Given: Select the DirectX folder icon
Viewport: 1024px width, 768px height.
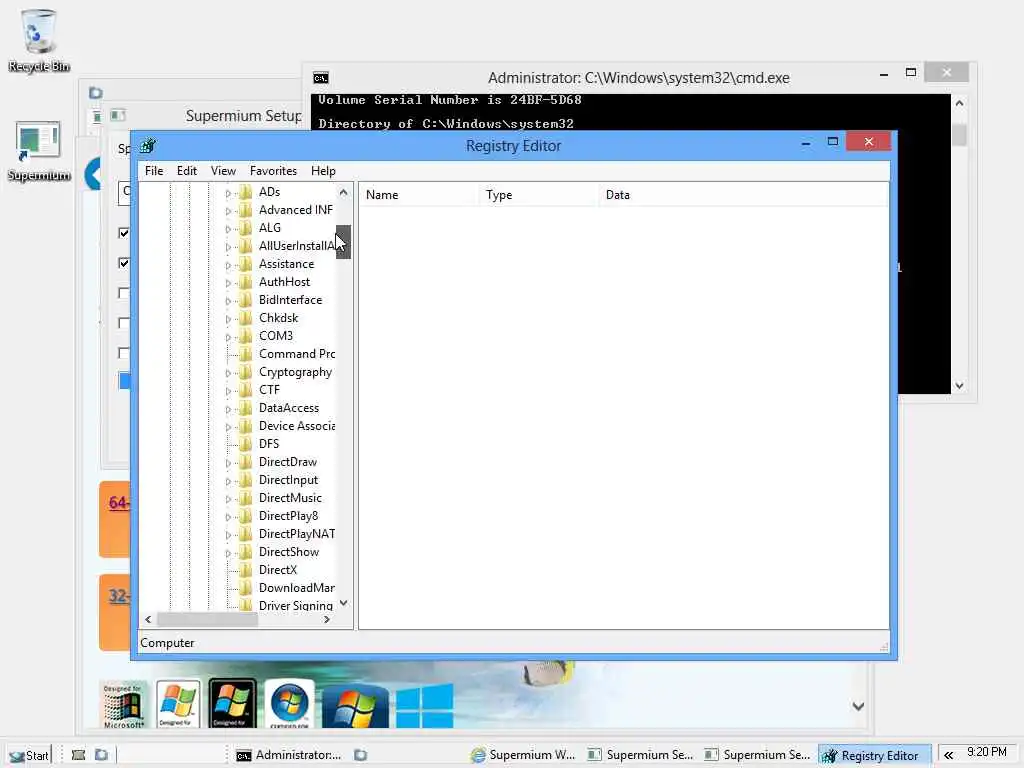Looking at the screenshot, I should (246, 570).
